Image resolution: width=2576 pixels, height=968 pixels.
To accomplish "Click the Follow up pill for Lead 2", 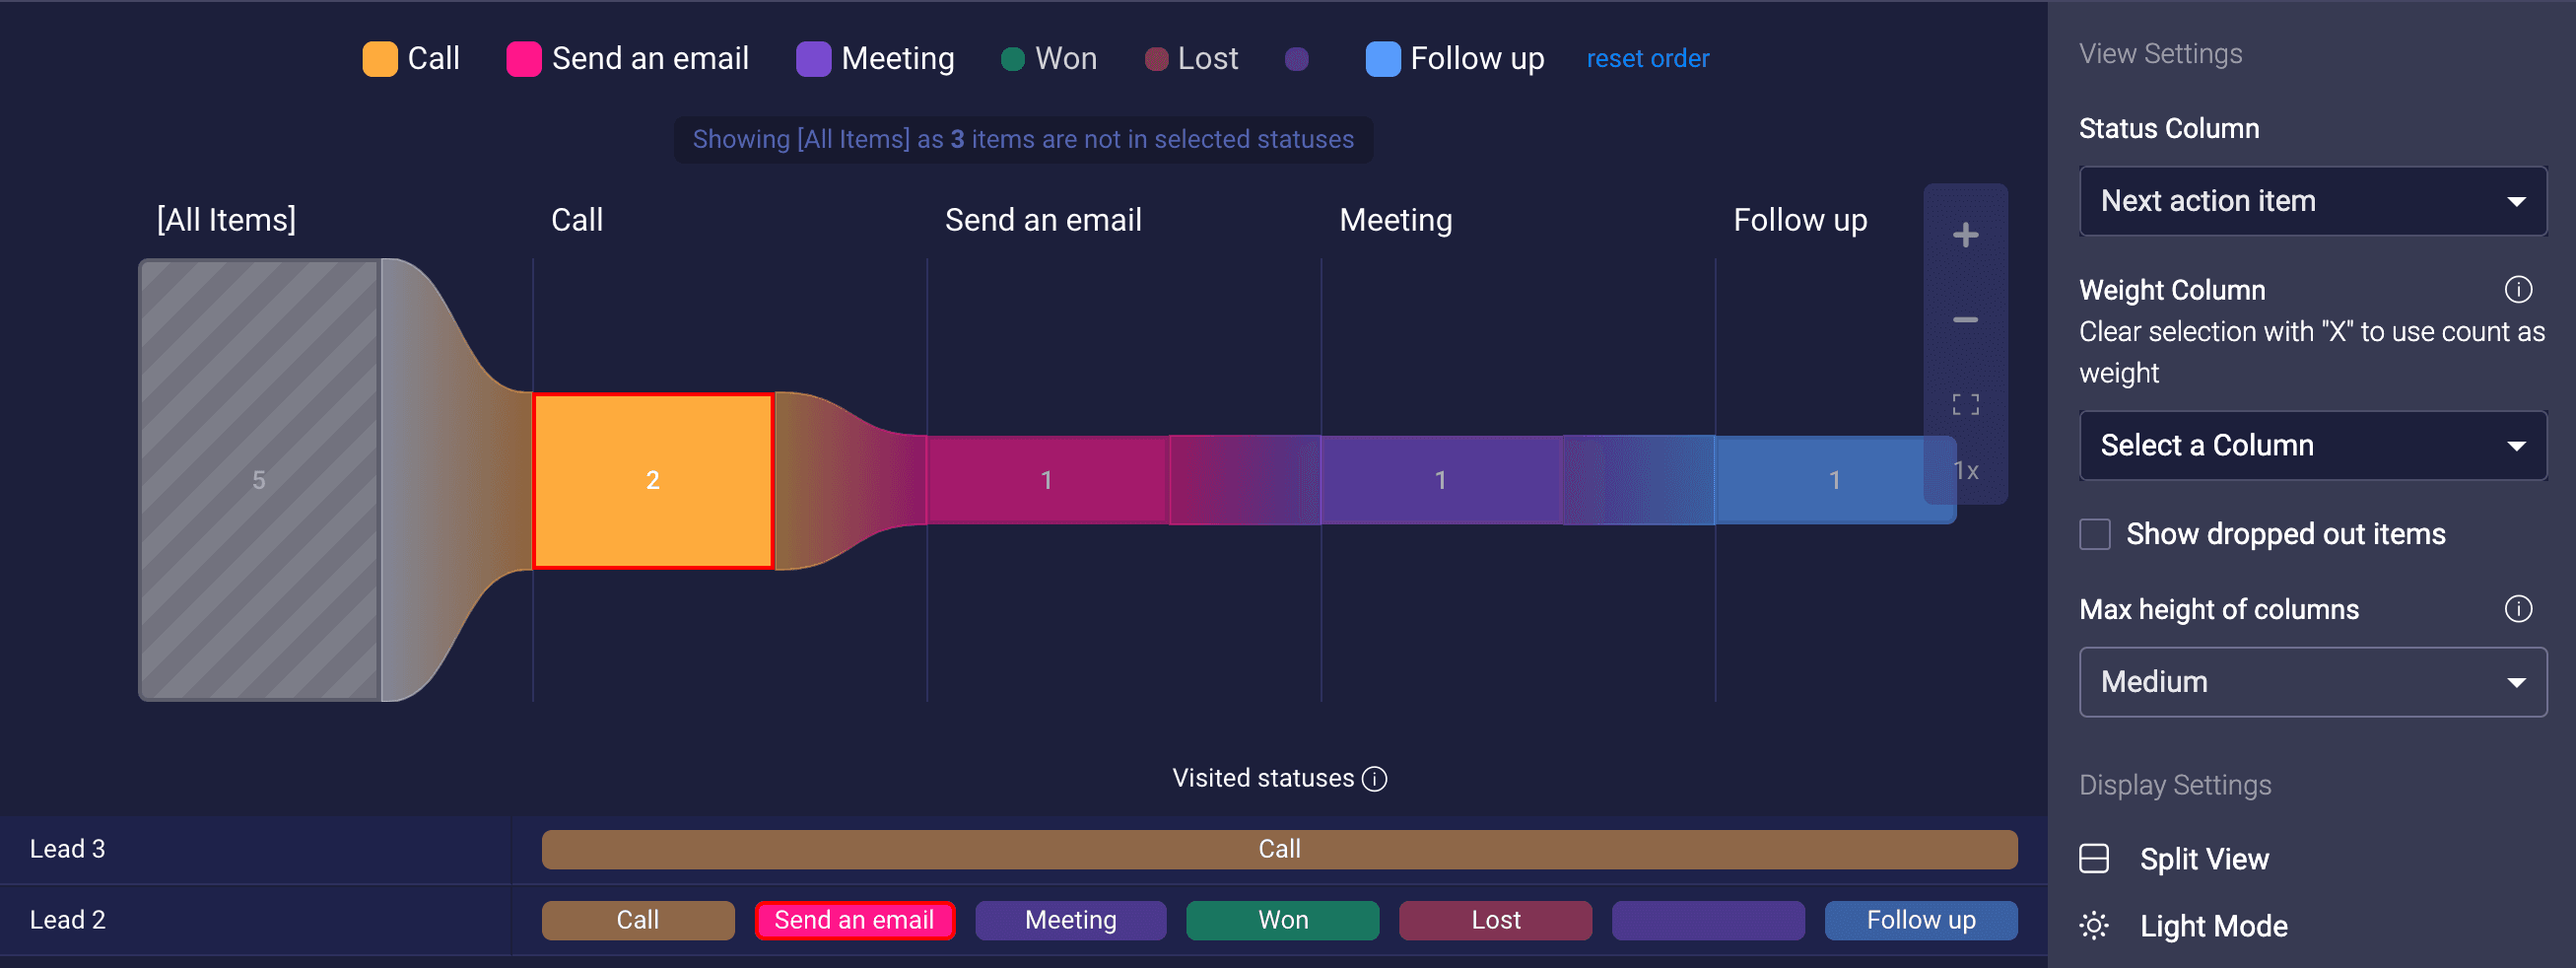I will (x=1920, y=920).
